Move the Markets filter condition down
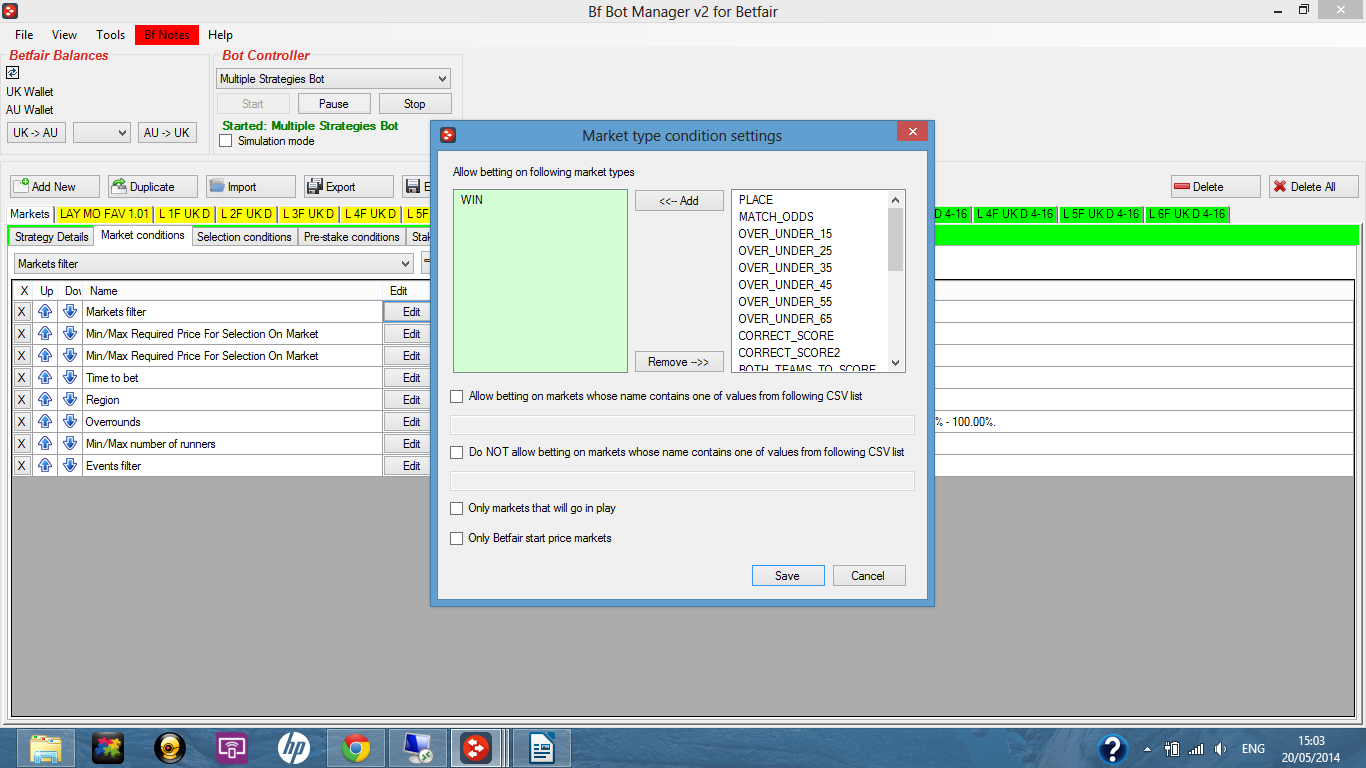Screen dimensions: 1366x768 coord(70,312)
